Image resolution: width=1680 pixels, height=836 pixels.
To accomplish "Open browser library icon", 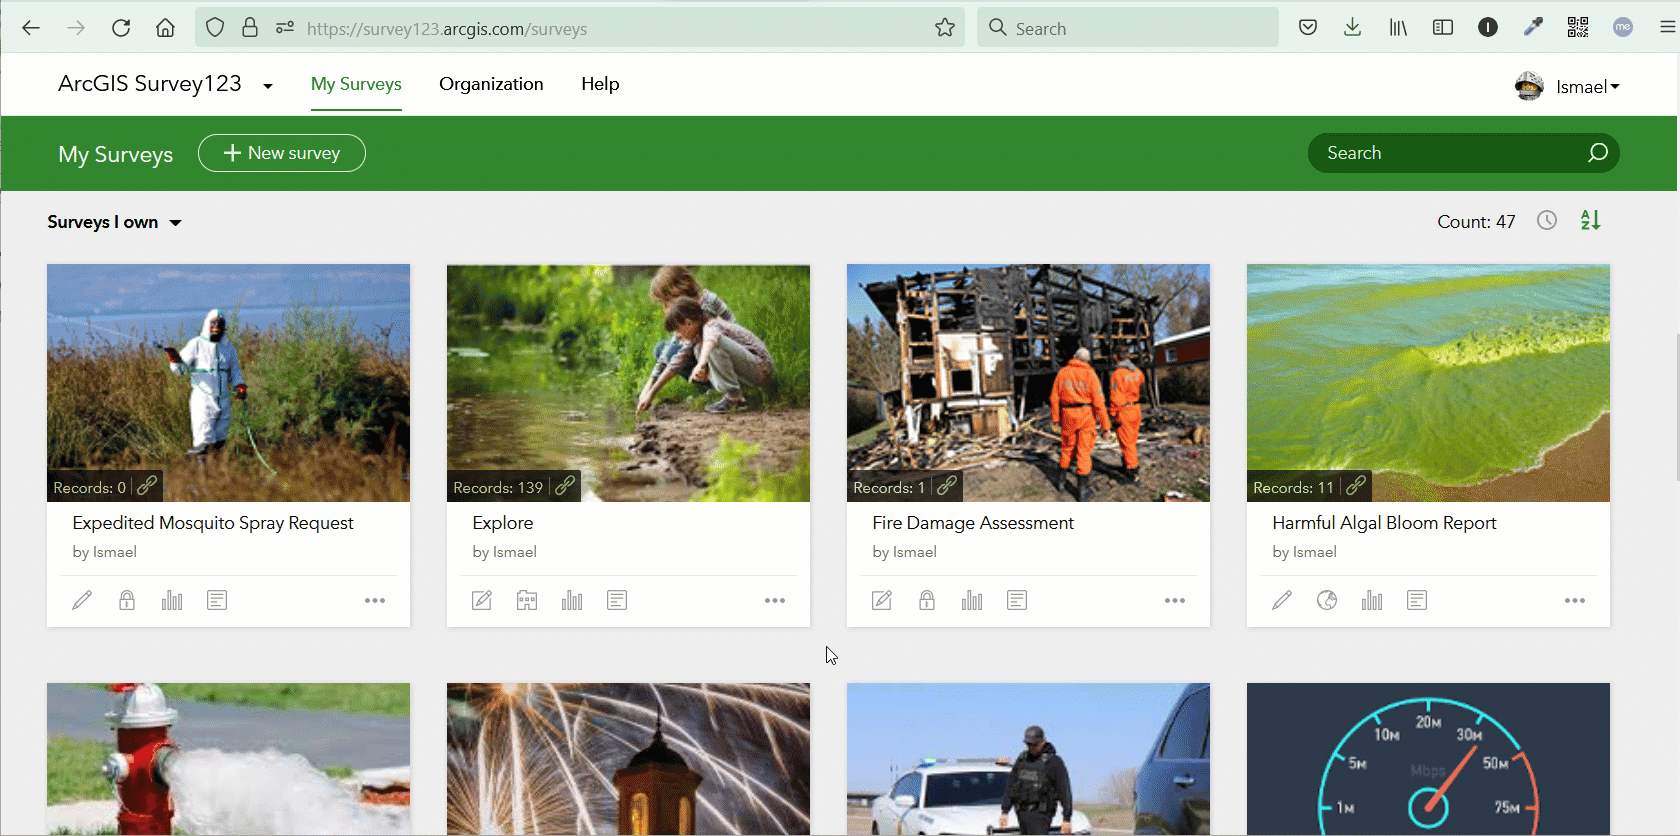I will tap(1398, 28).
